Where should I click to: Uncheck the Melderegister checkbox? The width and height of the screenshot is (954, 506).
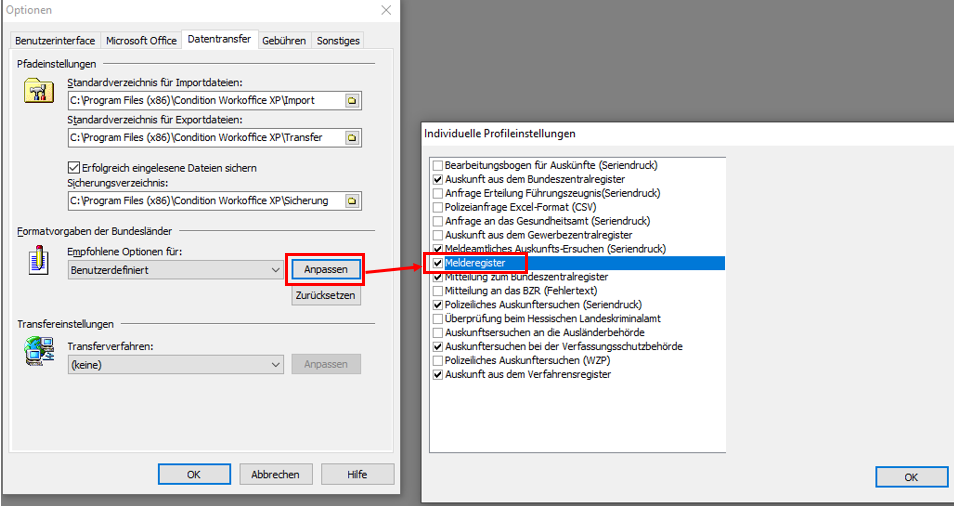(x=437, y=262)
